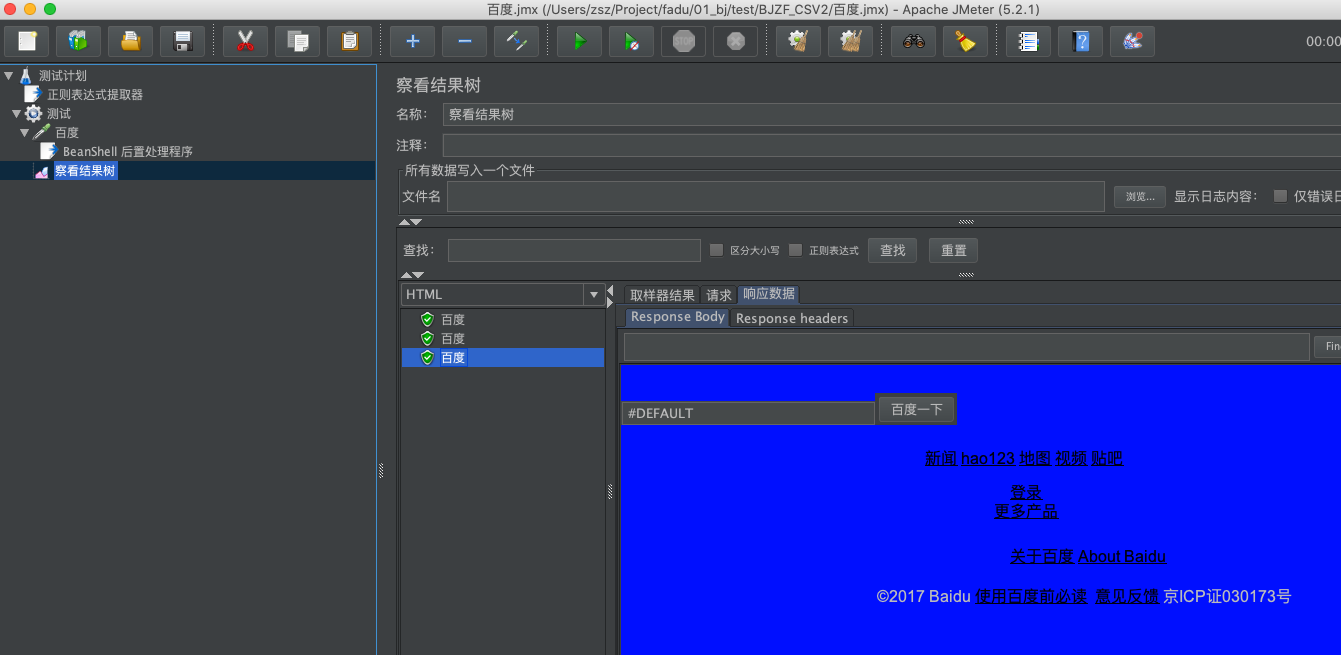Image resolution: width=1341 pixels, height=655 pixels.
Task: Switch to 请求 tab
Action: point(719,295)
